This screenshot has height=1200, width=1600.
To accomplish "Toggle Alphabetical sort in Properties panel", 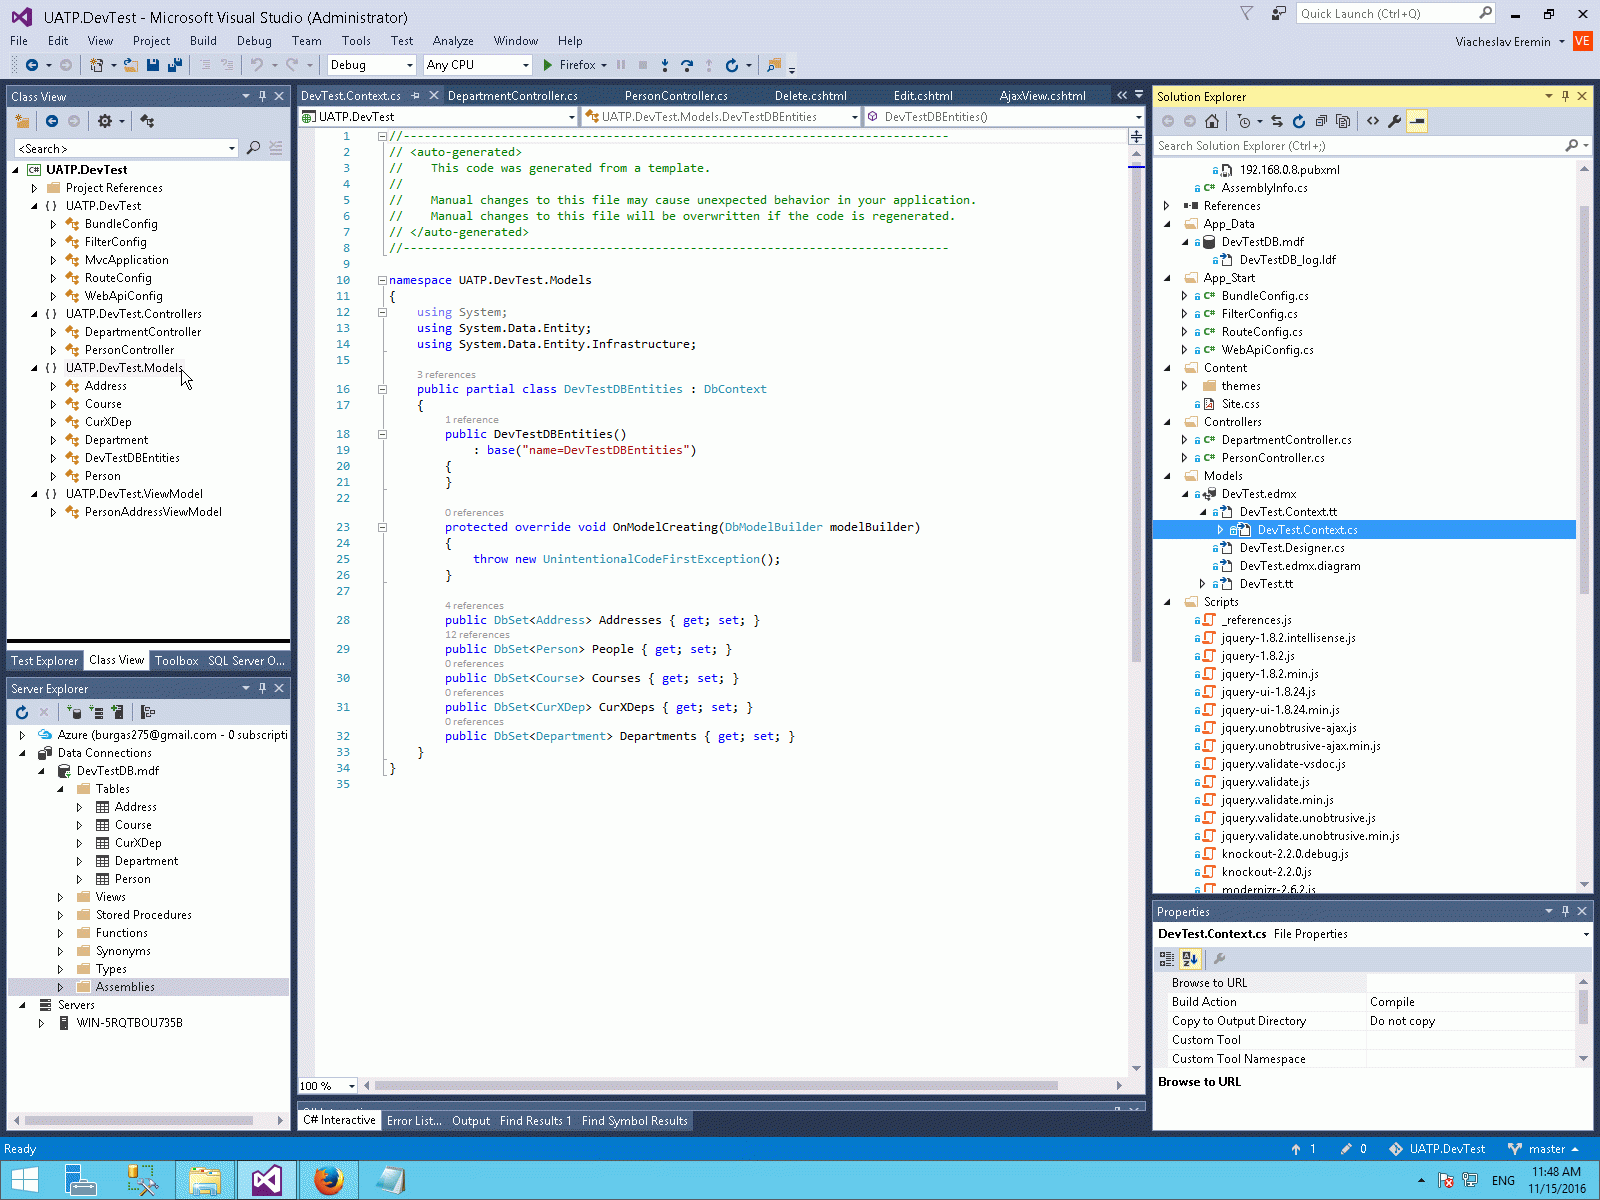I will point(1190,959).
